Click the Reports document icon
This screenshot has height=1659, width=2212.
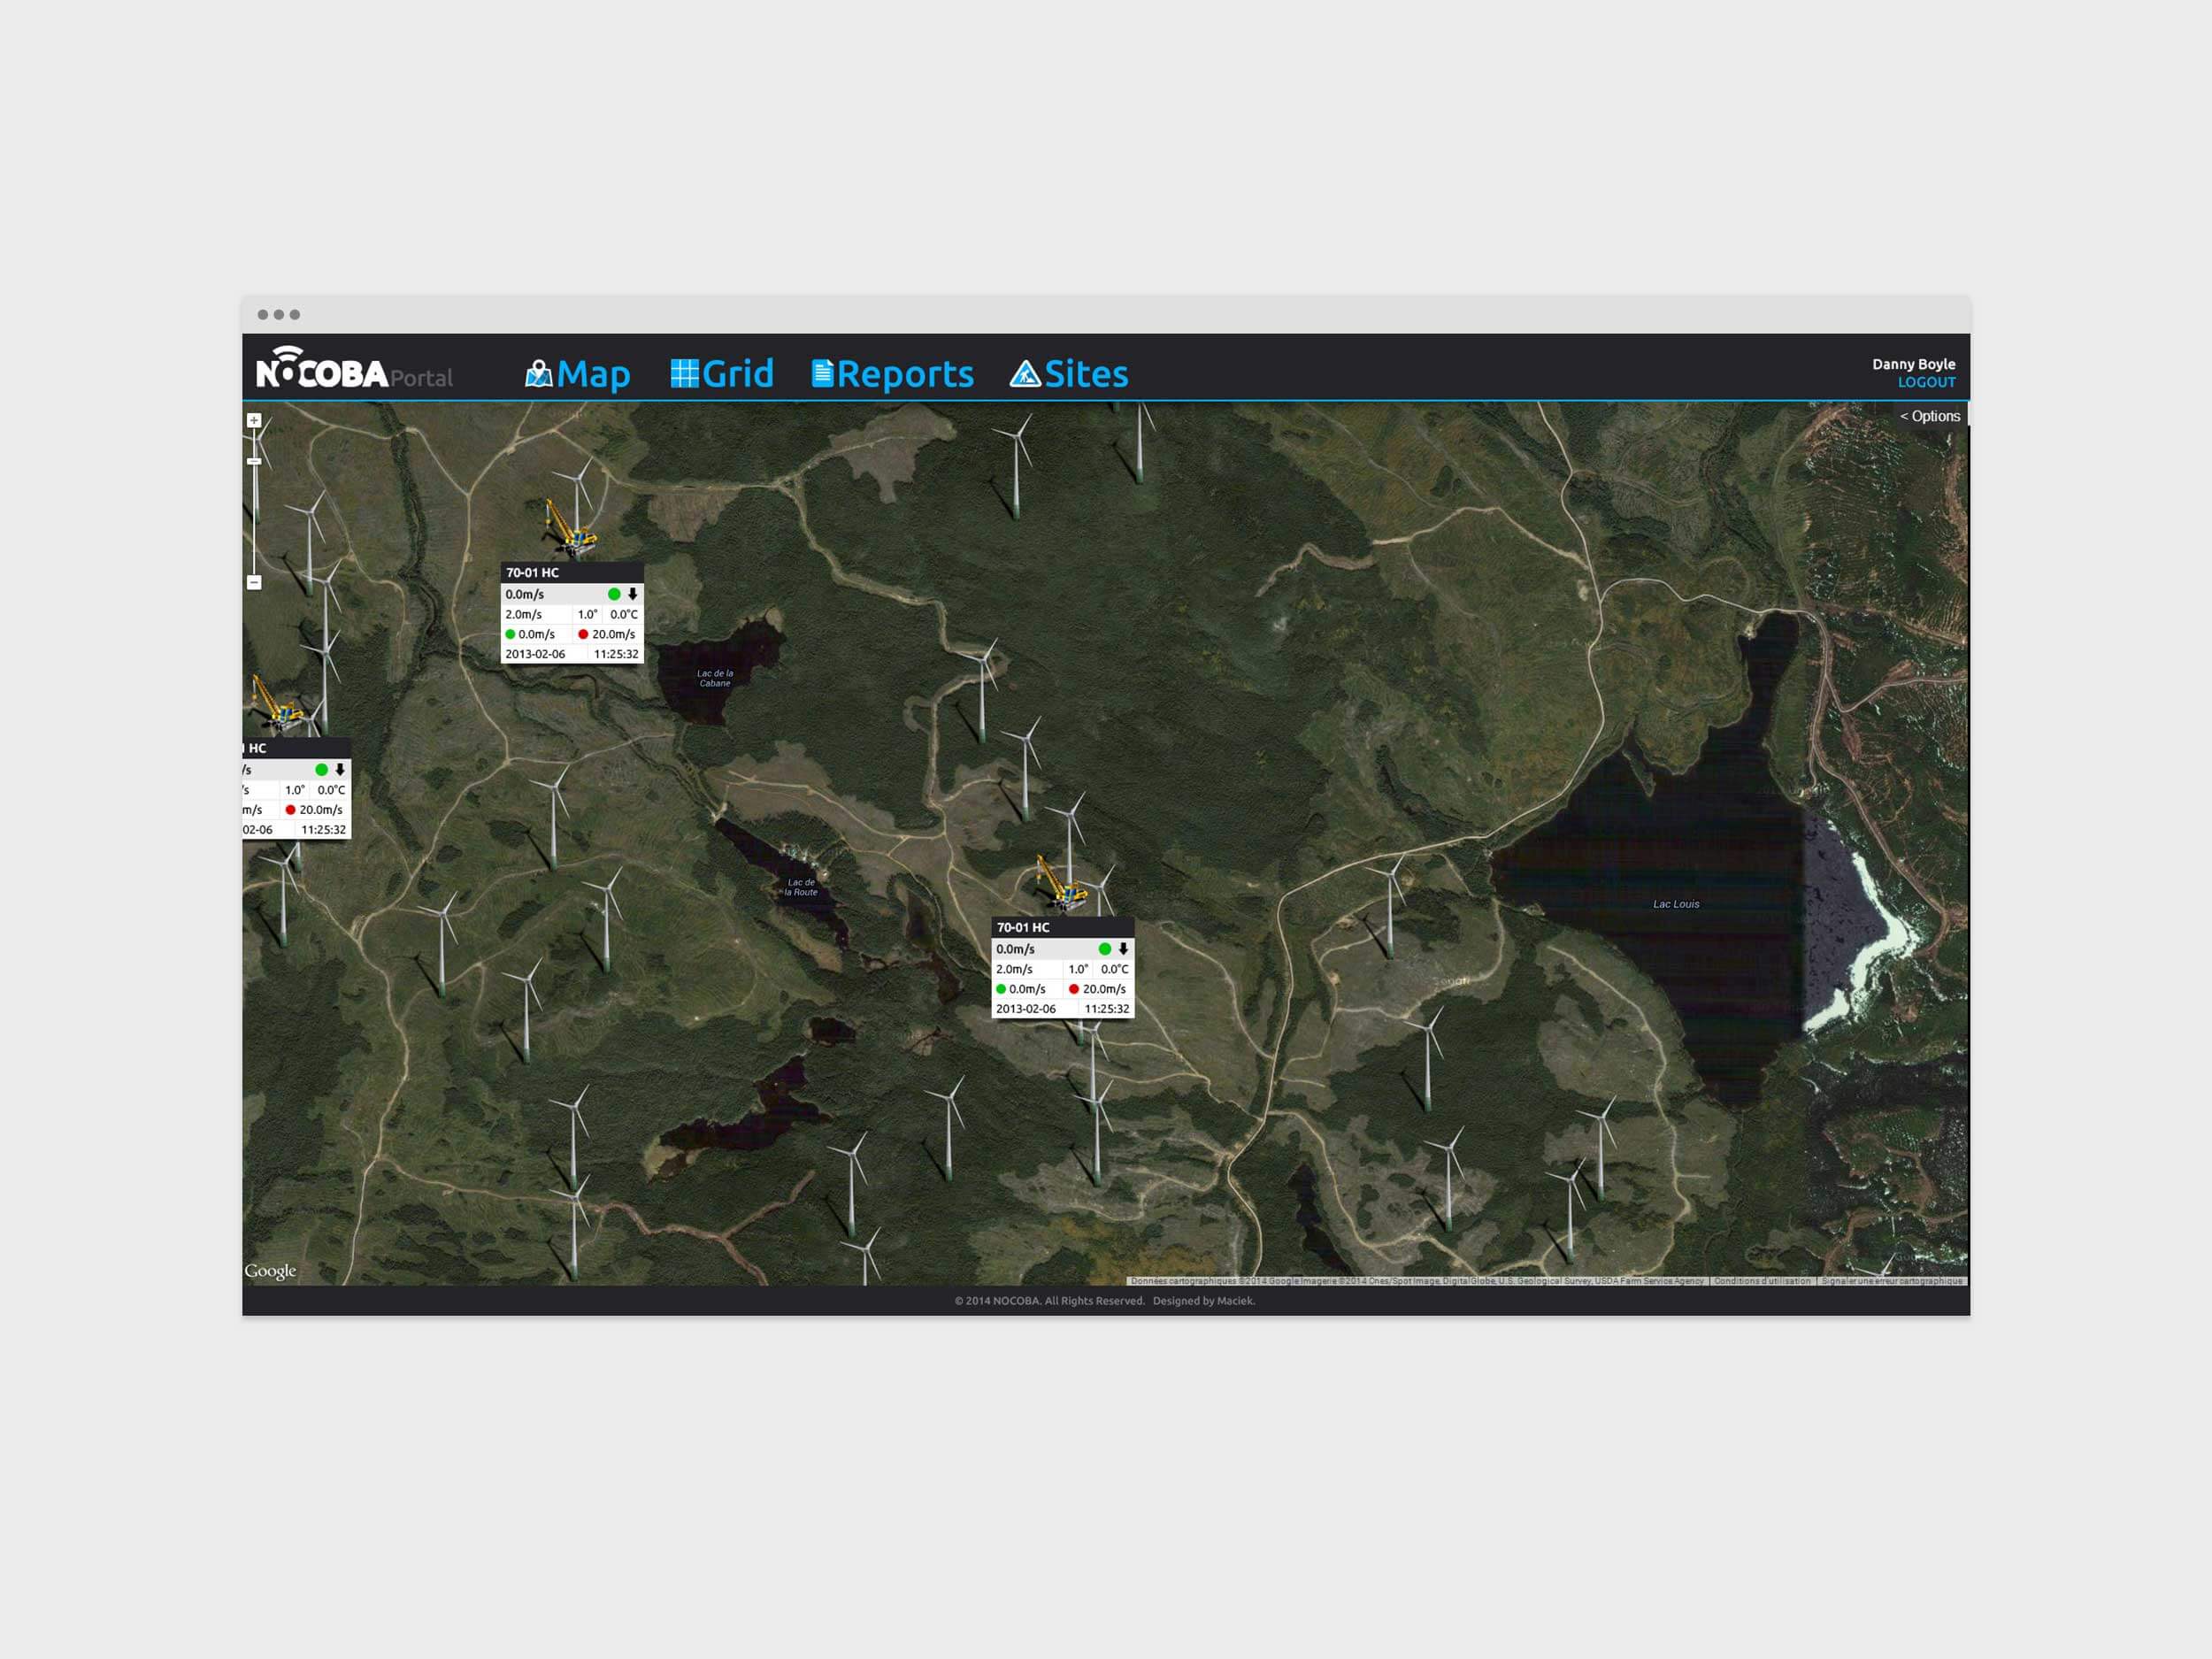tap(822, 374)
